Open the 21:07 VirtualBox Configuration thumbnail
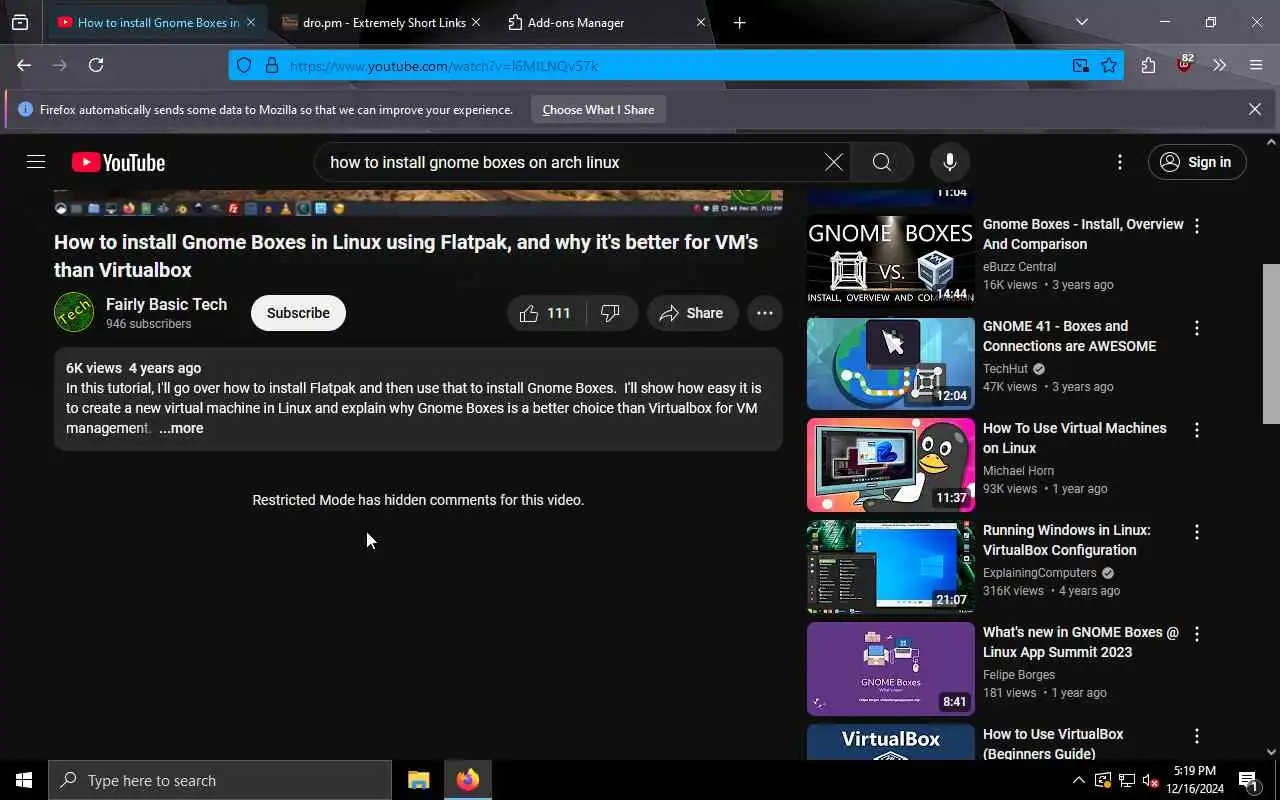Screen dimensions: 1280x800 pyautogui.click(x=890, y=568)
